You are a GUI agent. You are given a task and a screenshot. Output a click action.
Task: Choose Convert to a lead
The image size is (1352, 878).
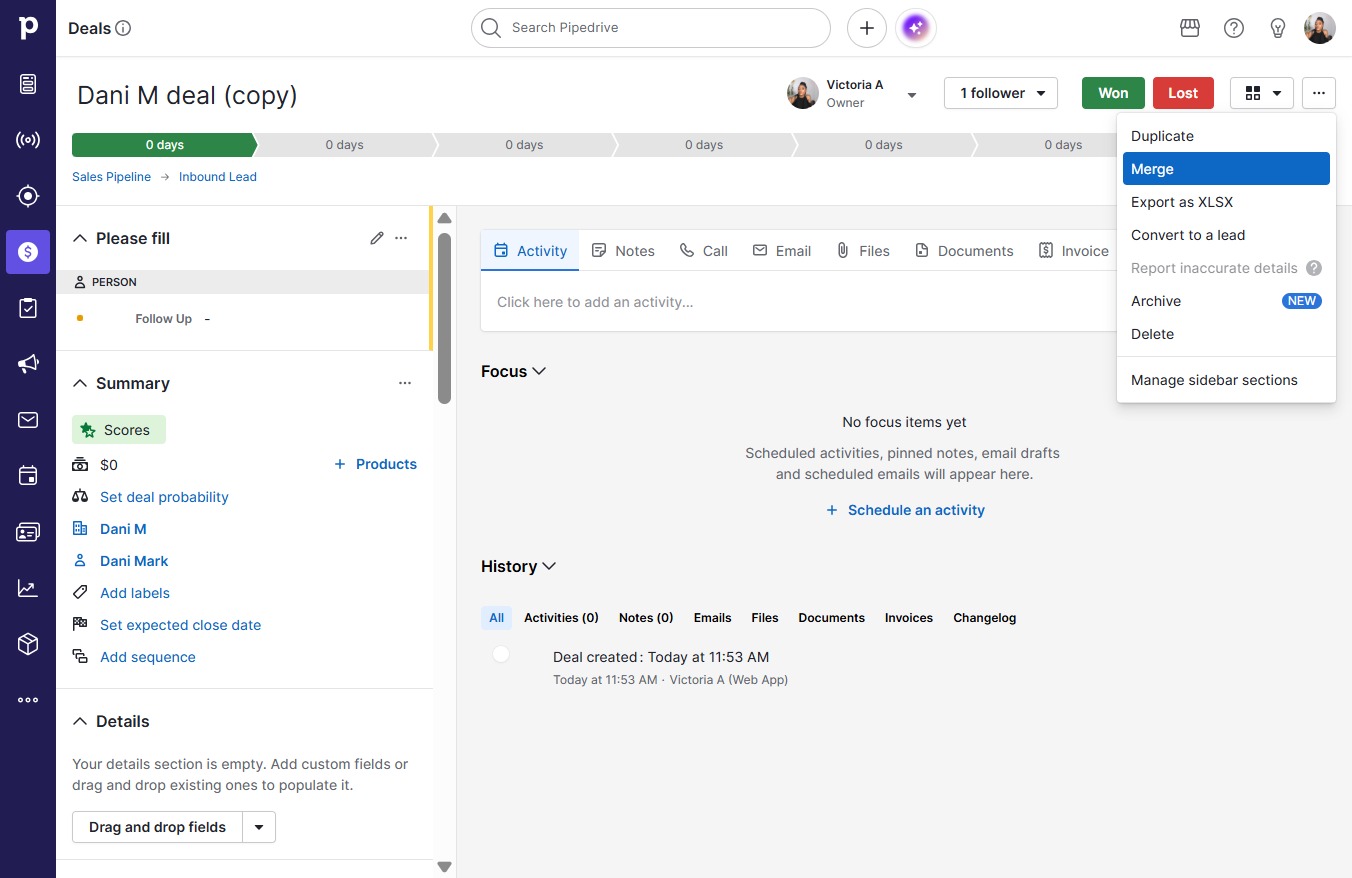(x=1226, y=235)
